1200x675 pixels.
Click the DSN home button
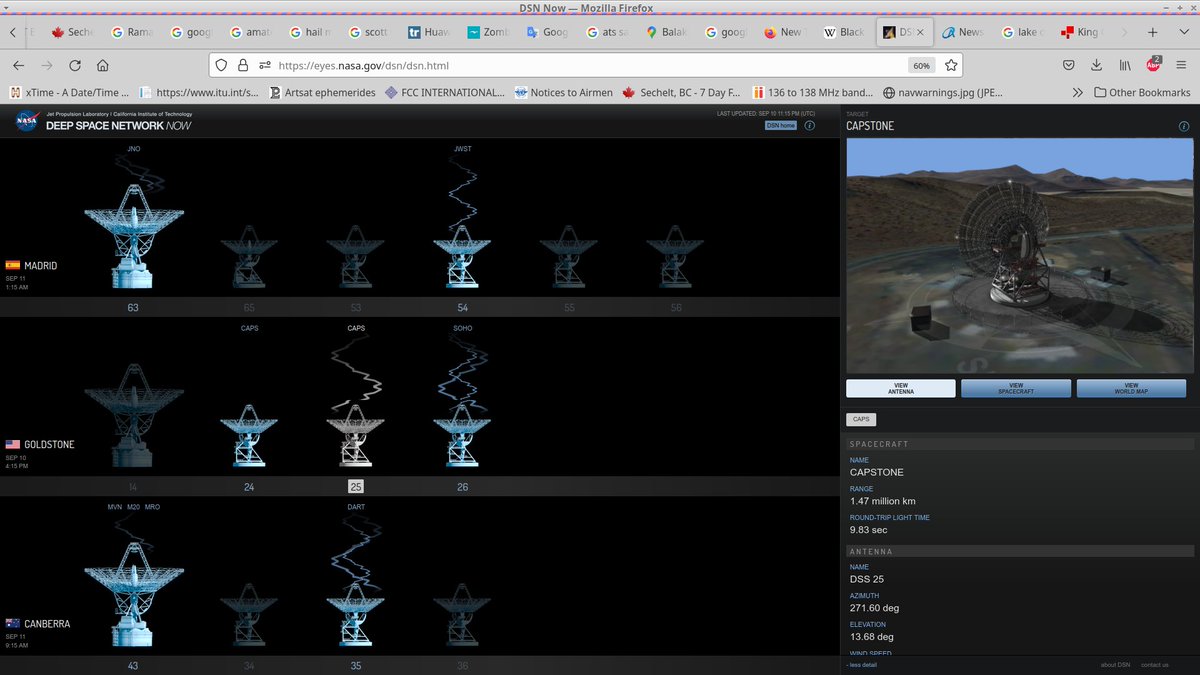[781, 125]
